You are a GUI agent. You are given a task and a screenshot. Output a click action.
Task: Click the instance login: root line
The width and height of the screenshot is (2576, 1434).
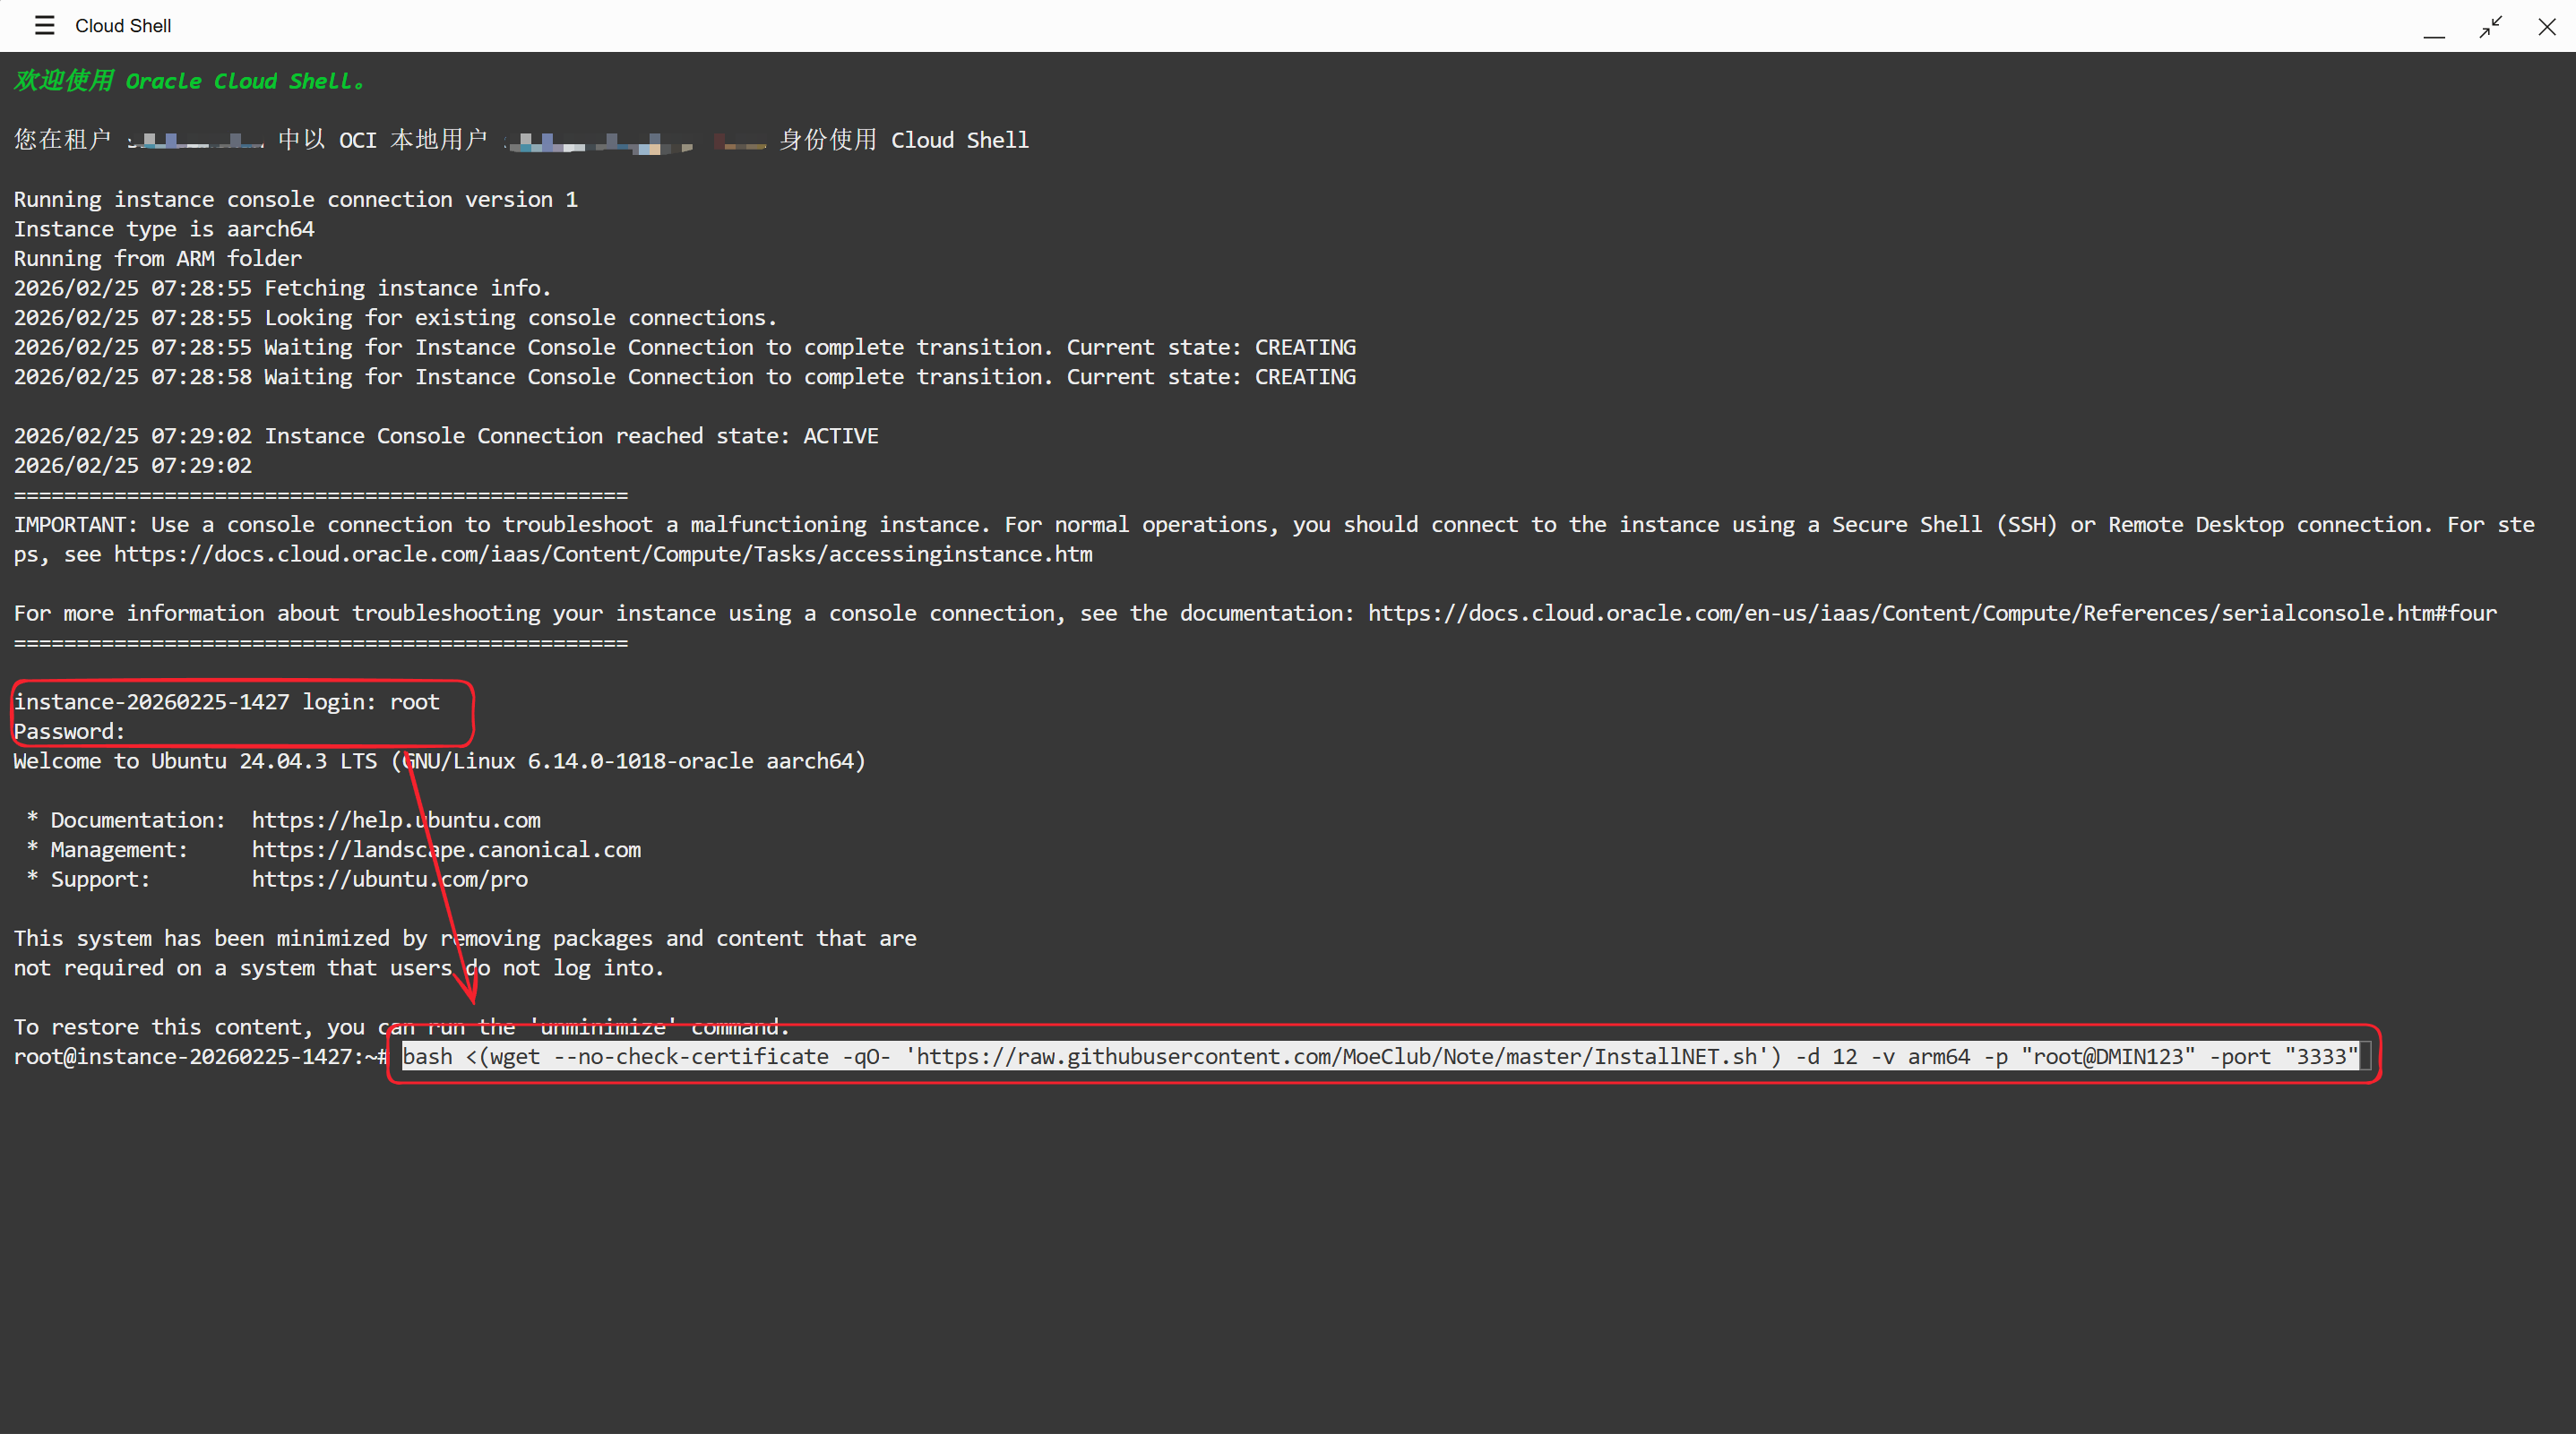tap(226, 702)
